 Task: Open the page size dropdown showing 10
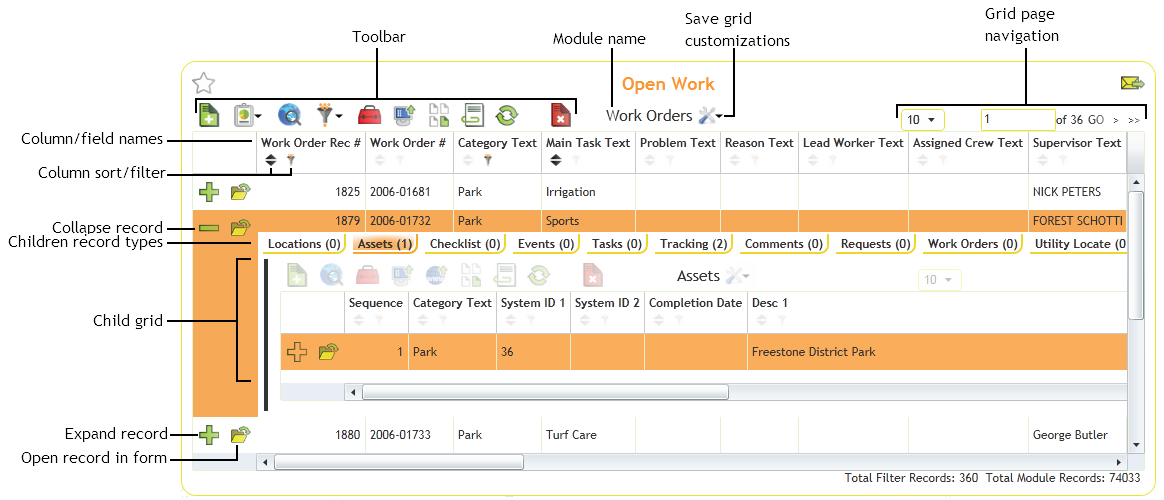921,120
